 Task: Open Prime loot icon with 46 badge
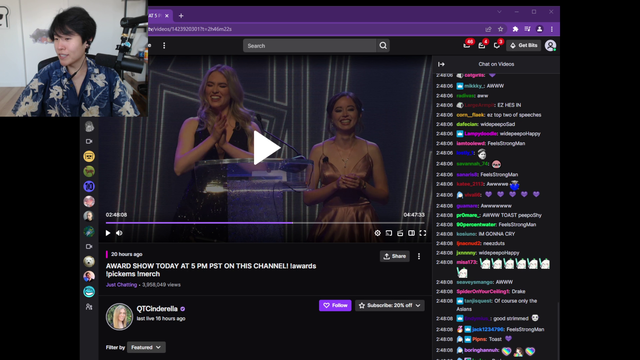point(467,45)
